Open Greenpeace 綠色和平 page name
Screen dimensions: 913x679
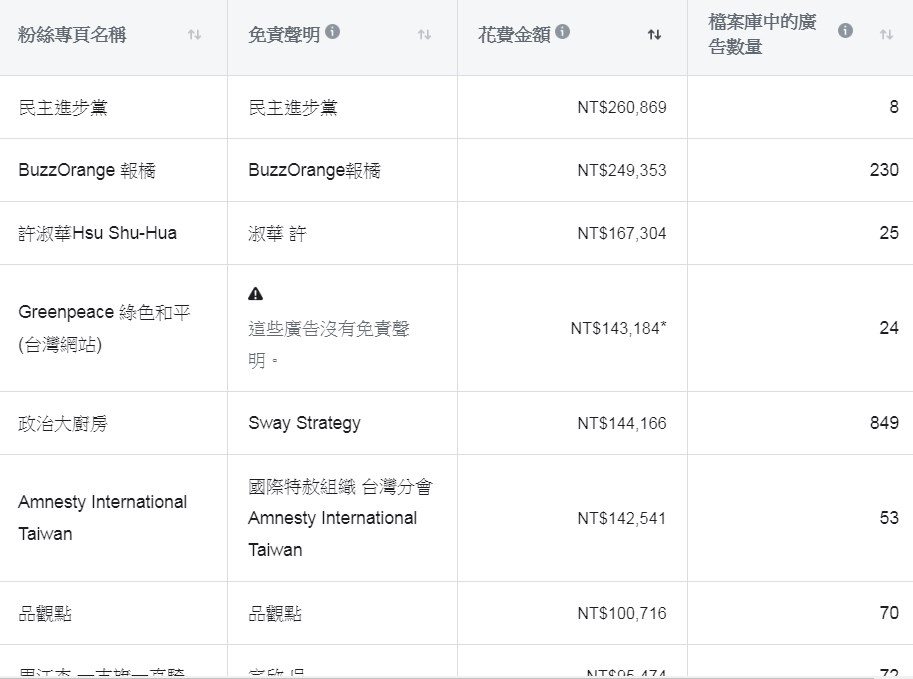click(104, 328)
